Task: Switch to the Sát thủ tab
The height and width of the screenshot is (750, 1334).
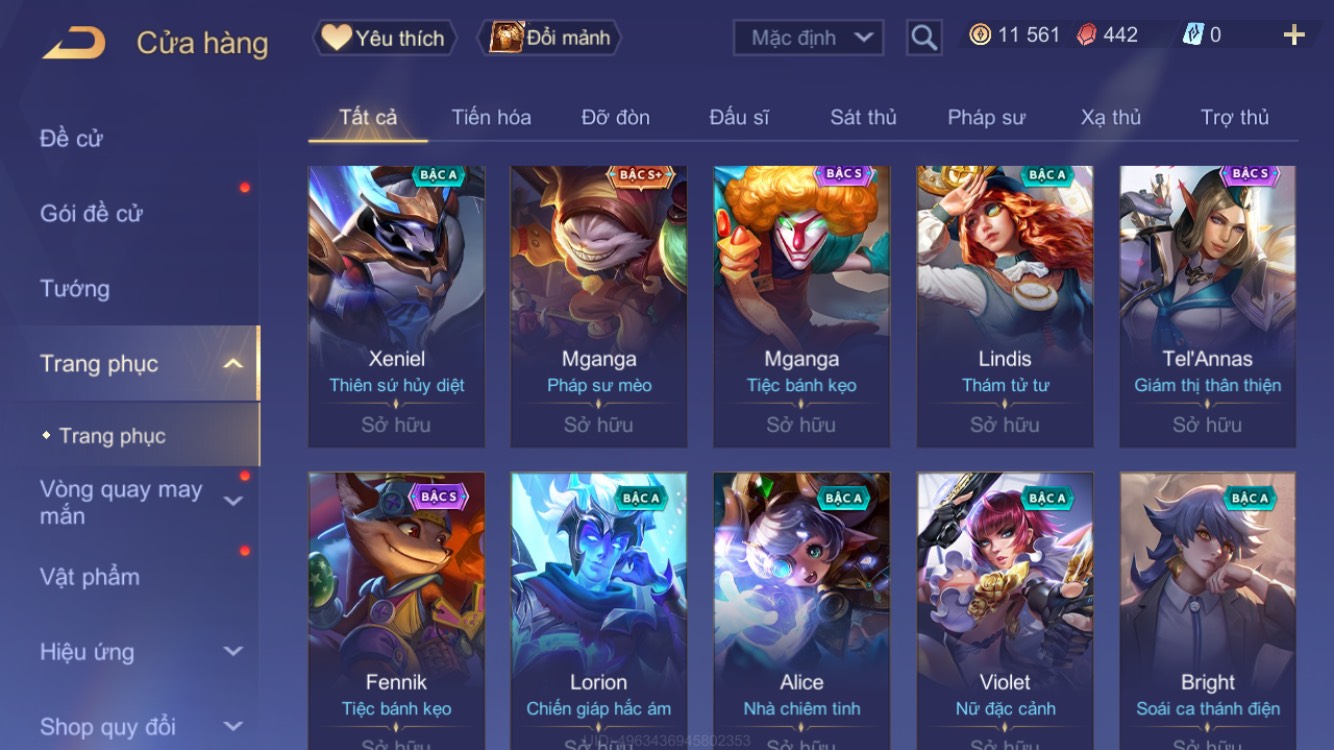Action: pos(863,117)
